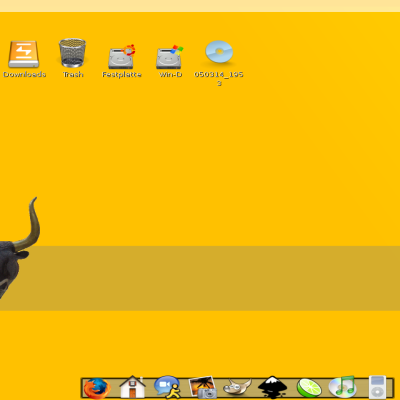This screenshot has height=400, width=400.
Task: Open the Home folder house icon
Action: pos(132,387)
